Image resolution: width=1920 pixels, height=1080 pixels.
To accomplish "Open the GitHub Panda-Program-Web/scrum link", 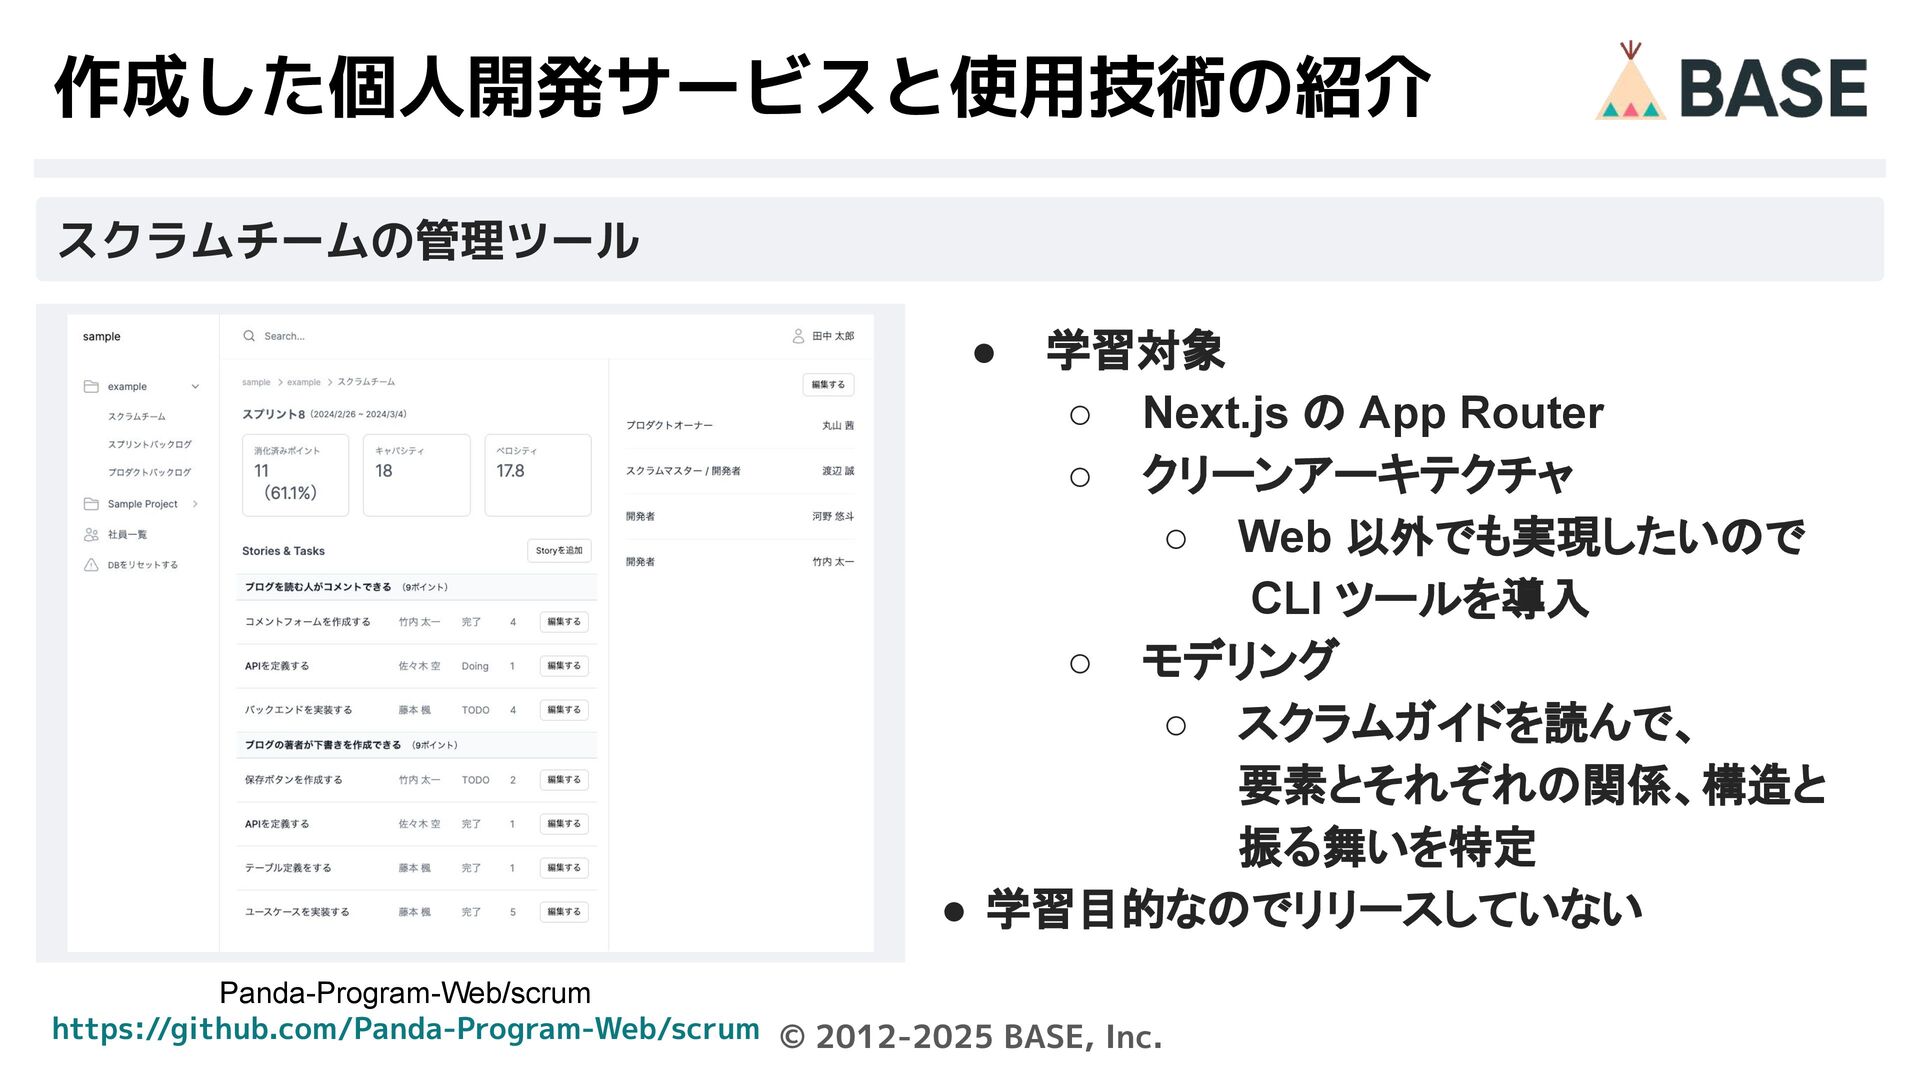I will tap(406, 1029).
